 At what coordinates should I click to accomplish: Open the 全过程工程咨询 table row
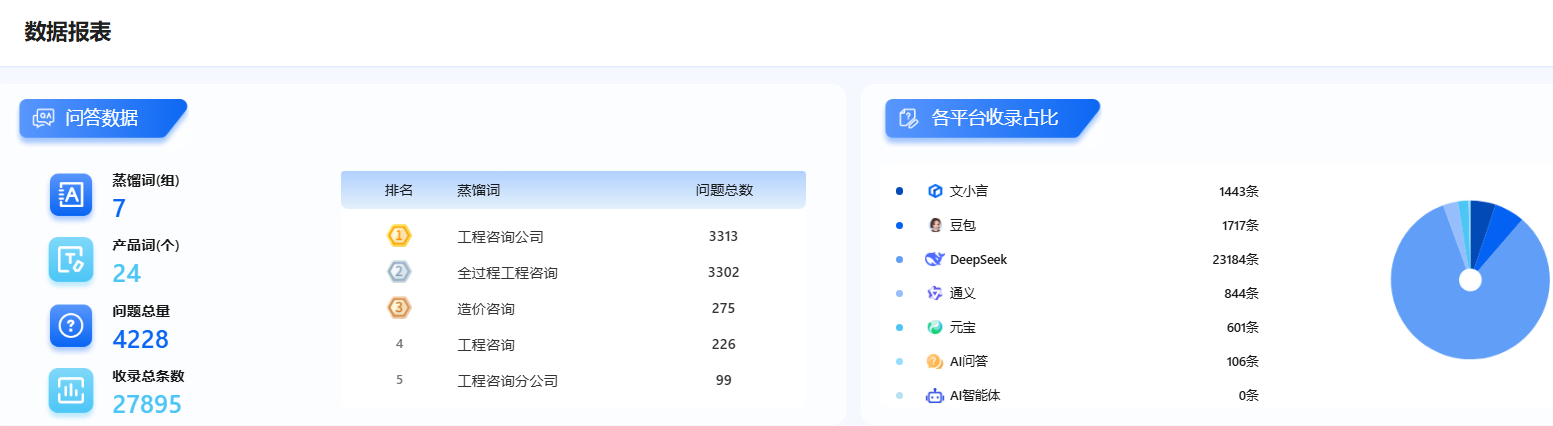click(x=507, y=272)
